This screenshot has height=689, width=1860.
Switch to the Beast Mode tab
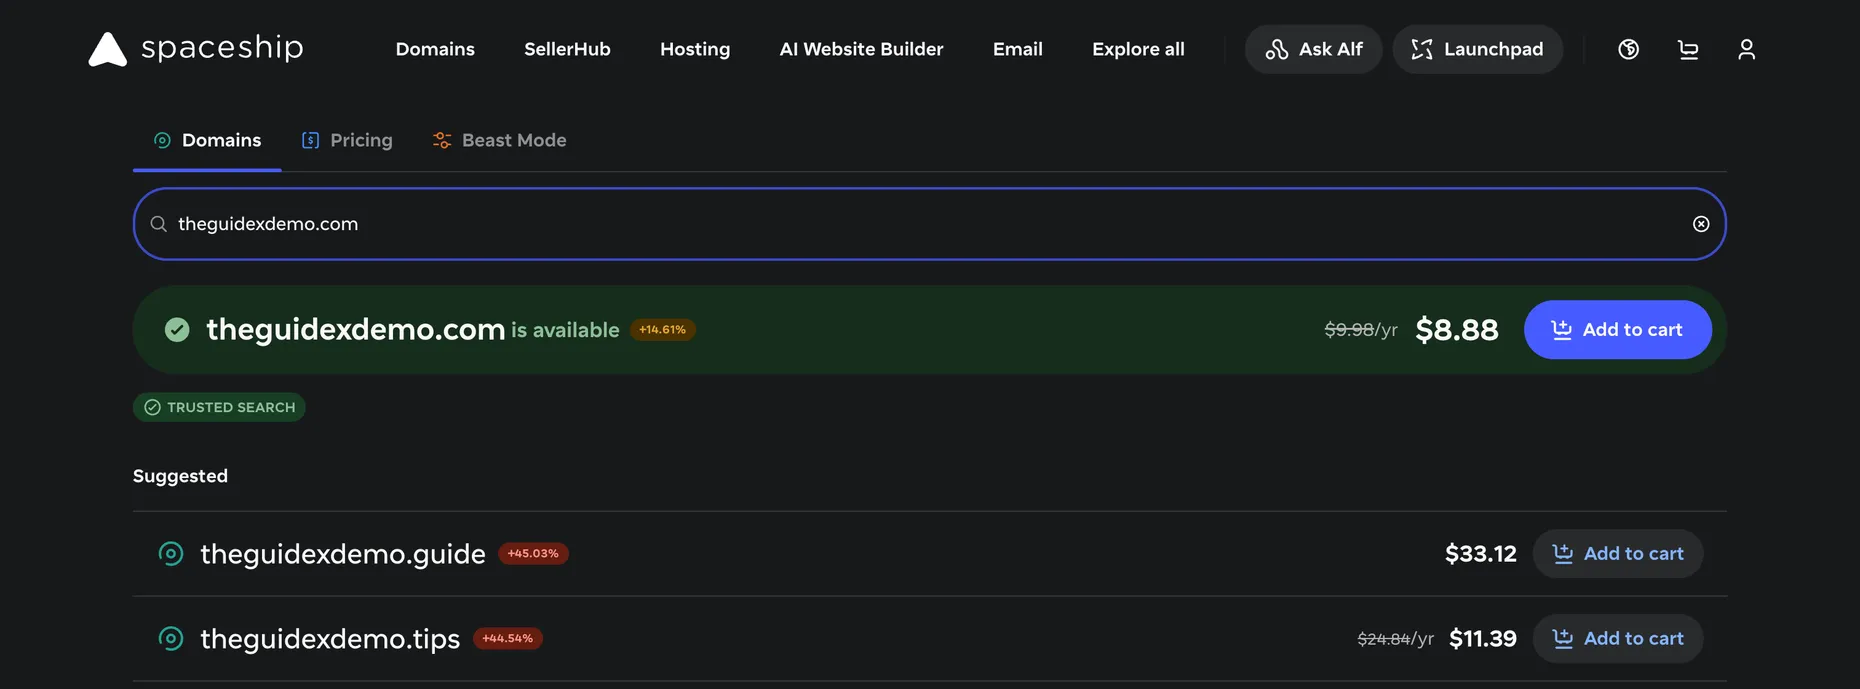[499, 140]
